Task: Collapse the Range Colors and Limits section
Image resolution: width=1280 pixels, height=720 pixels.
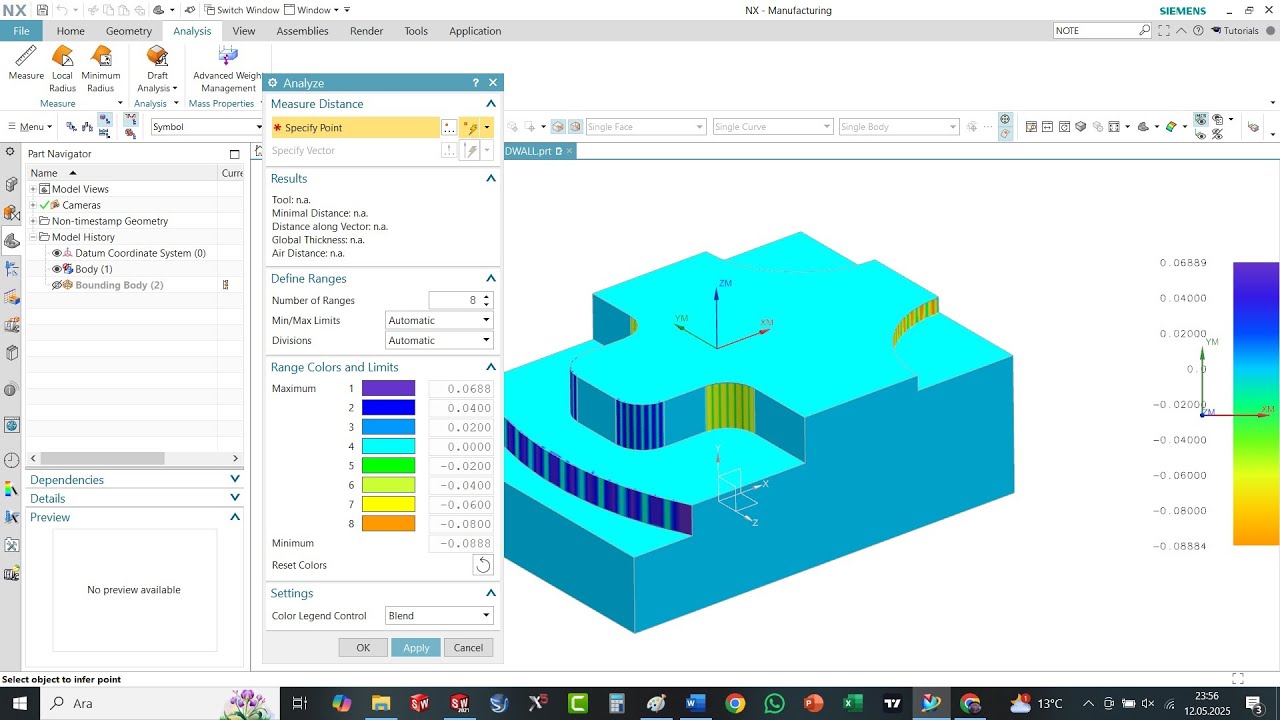Action: (491, 367)
